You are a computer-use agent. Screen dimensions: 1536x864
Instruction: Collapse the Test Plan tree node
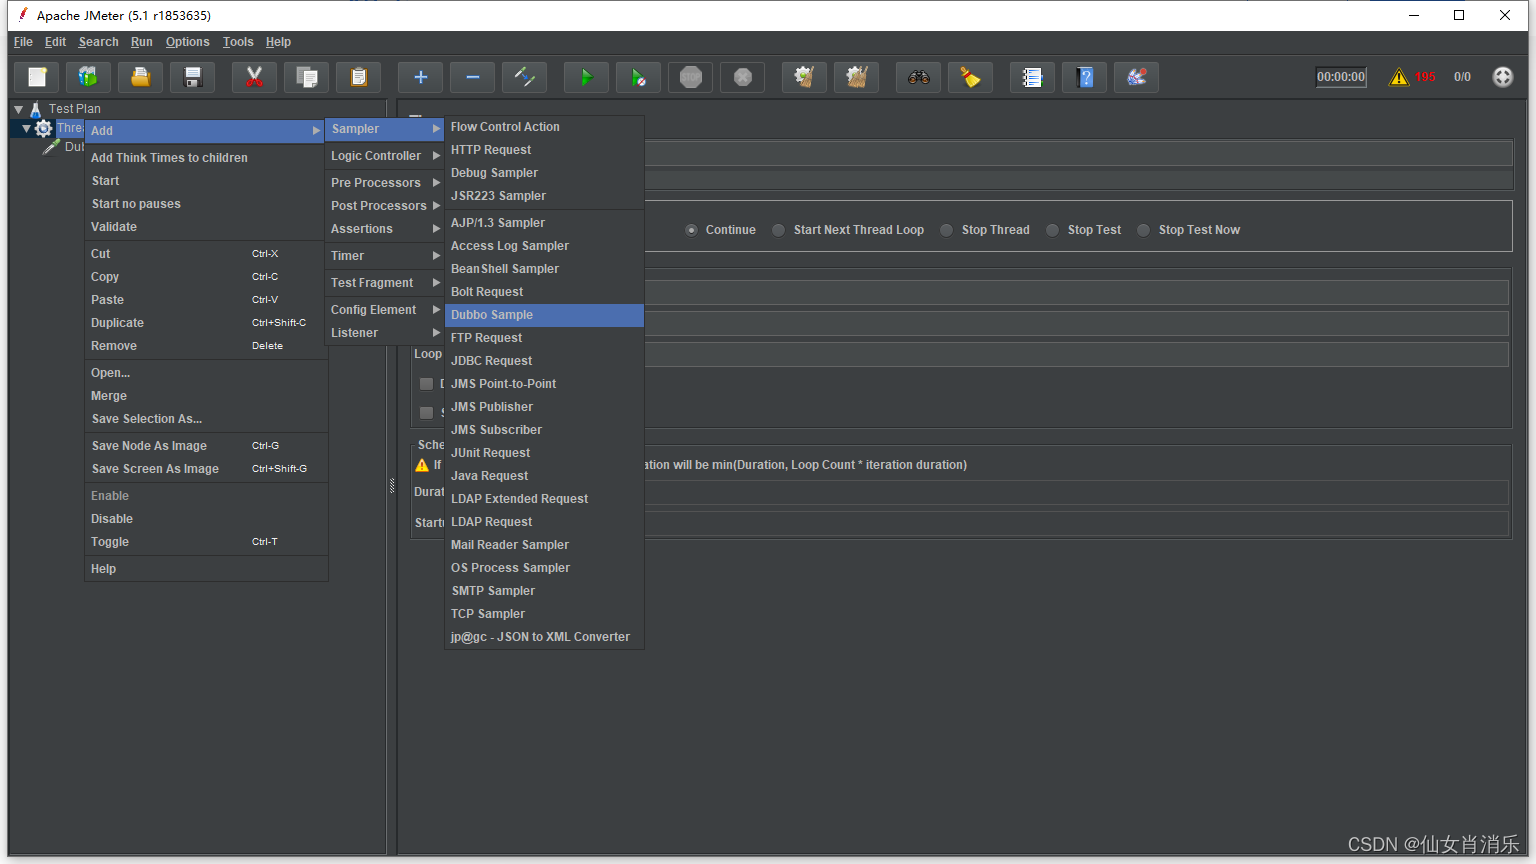pos(19,109)
